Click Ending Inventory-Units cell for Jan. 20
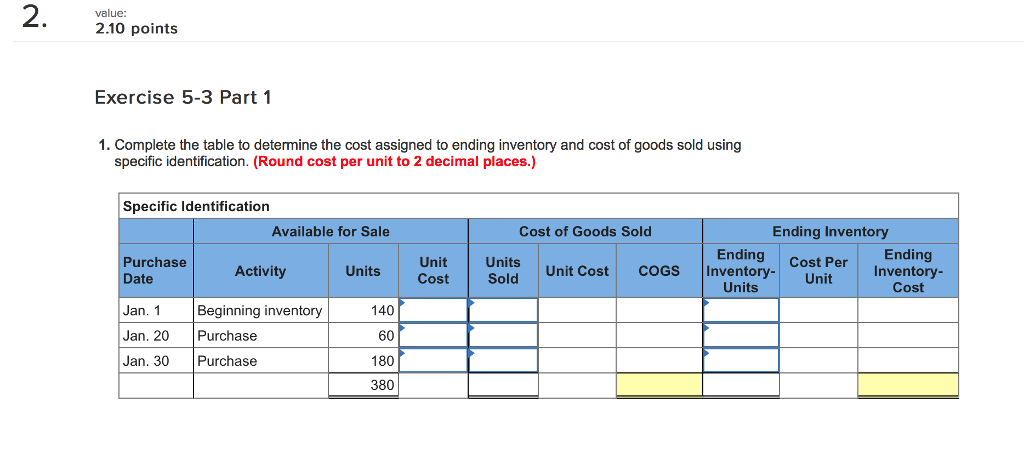1024x453 pixels. (x=741, y=336)
